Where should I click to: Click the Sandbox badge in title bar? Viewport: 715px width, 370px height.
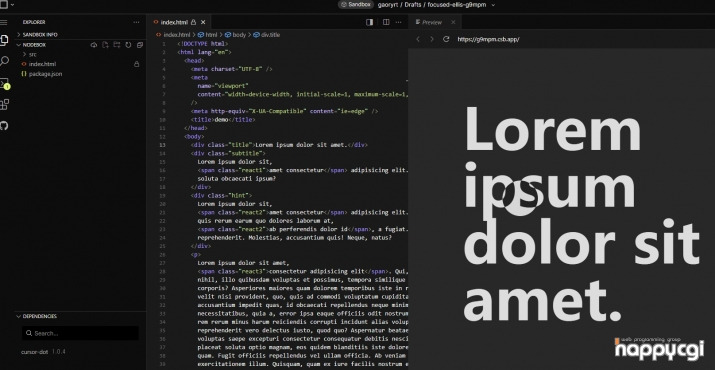pos(355,5)
